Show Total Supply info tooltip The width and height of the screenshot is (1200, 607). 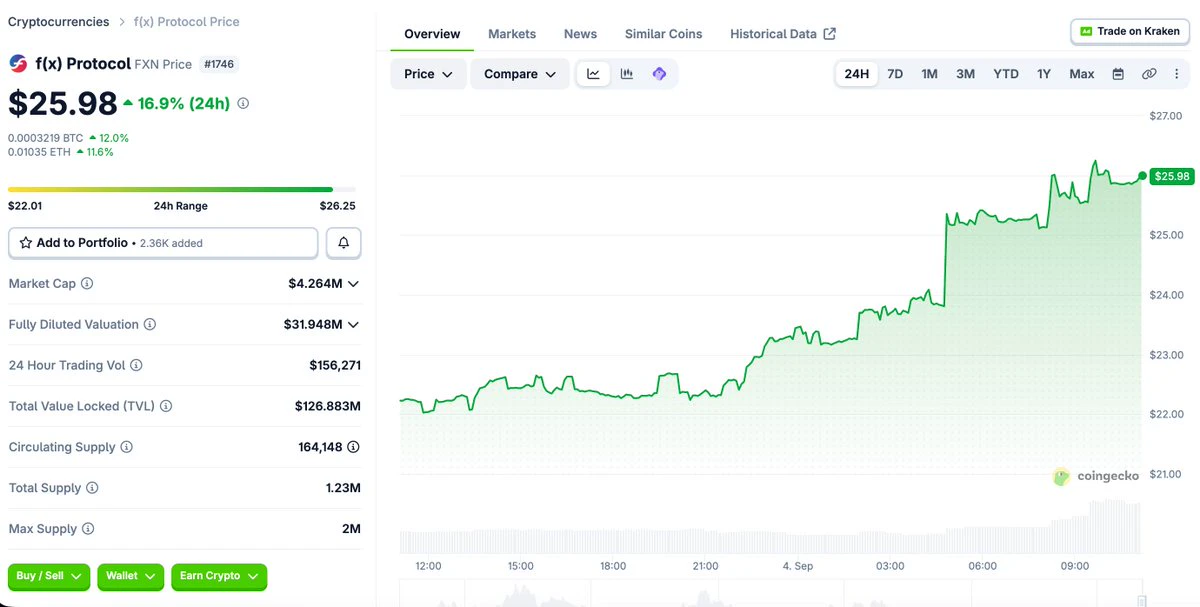[92, 488]
